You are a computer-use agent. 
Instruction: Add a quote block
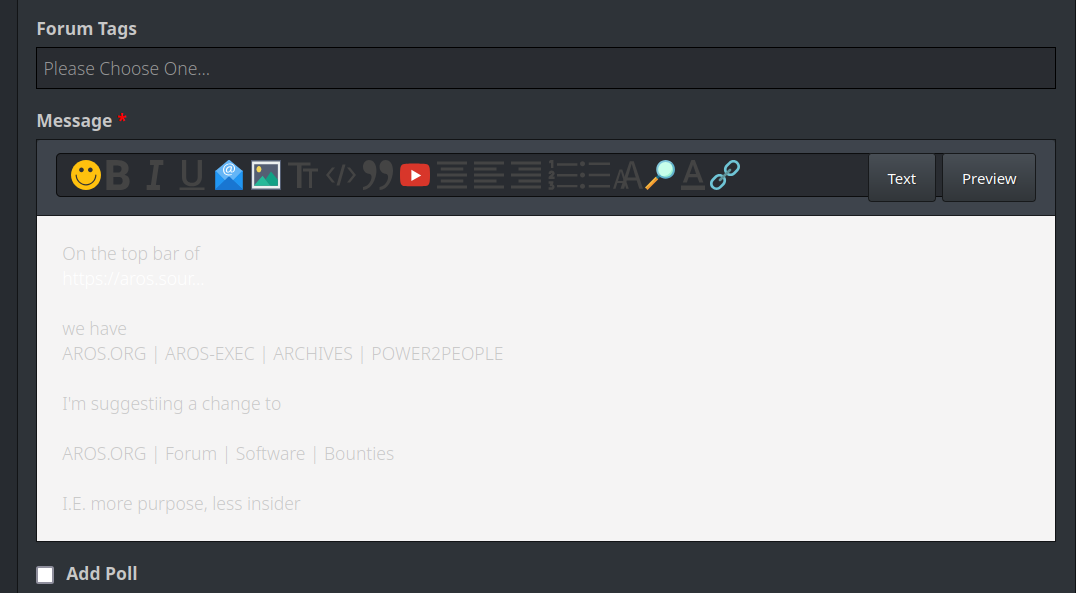(x=377, y=176)
